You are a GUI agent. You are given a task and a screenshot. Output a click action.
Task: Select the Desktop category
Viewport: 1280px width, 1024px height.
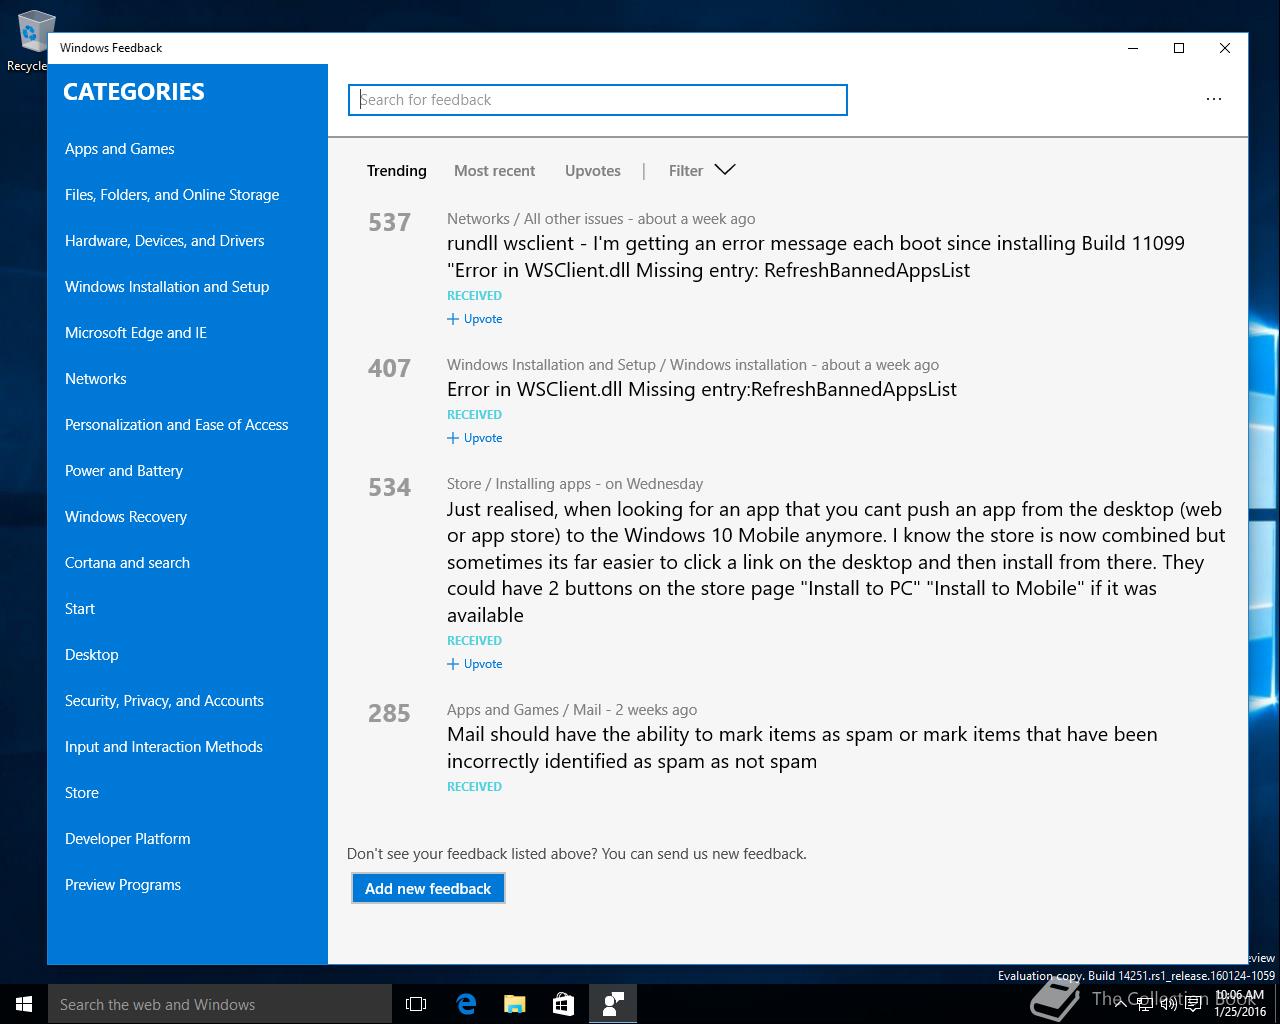coord(92,655)
